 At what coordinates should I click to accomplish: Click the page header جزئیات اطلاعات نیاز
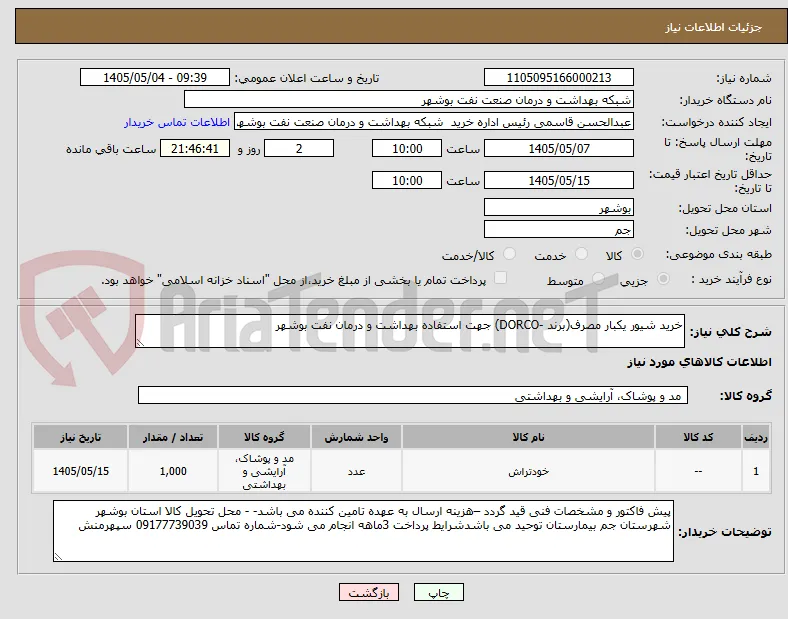pos(713,27)
